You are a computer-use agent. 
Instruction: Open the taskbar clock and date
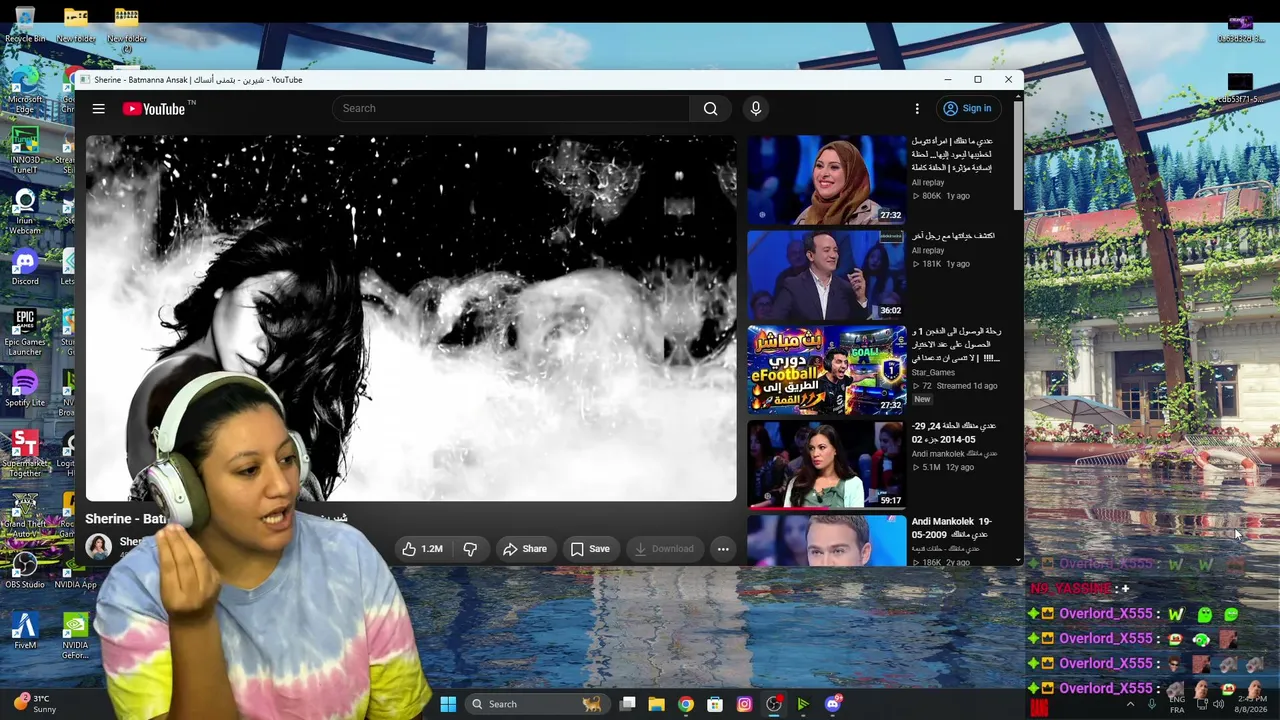pos(1250,704)
